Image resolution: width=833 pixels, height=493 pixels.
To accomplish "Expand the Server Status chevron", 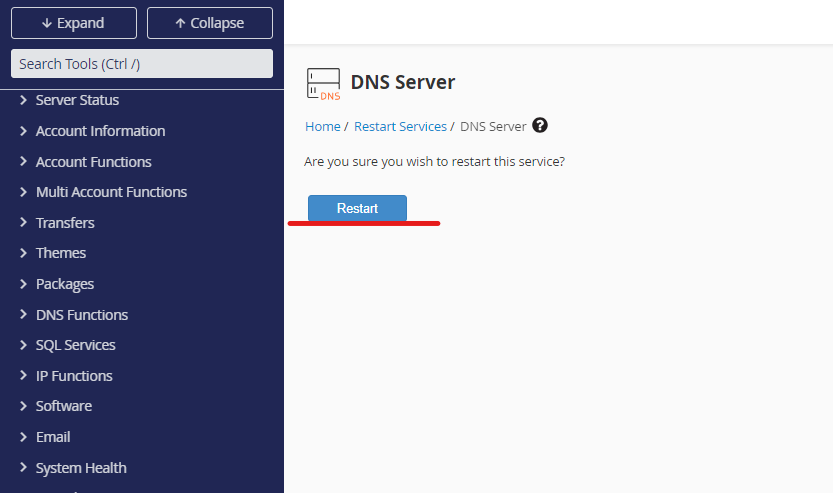I will click(x=23, y=100).
